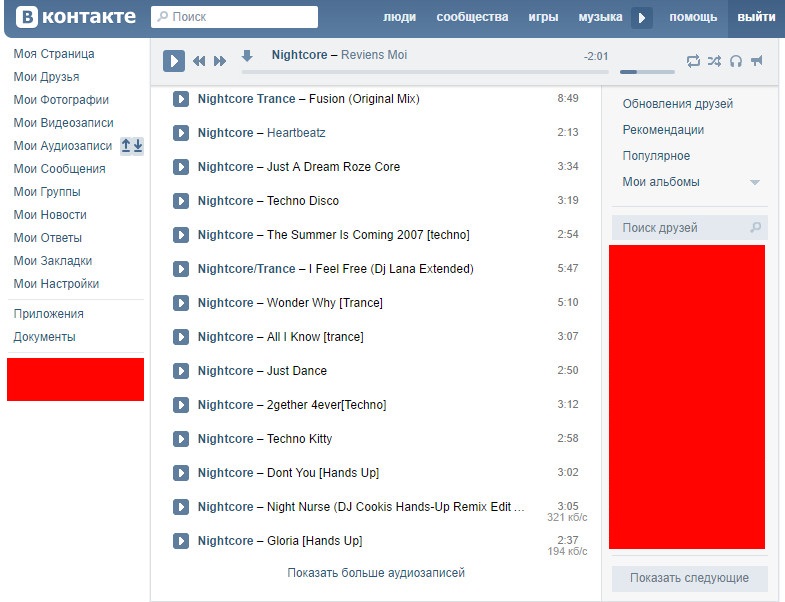
Task: Play the Nightcore – Heartbeatz track
Action: 181,133
